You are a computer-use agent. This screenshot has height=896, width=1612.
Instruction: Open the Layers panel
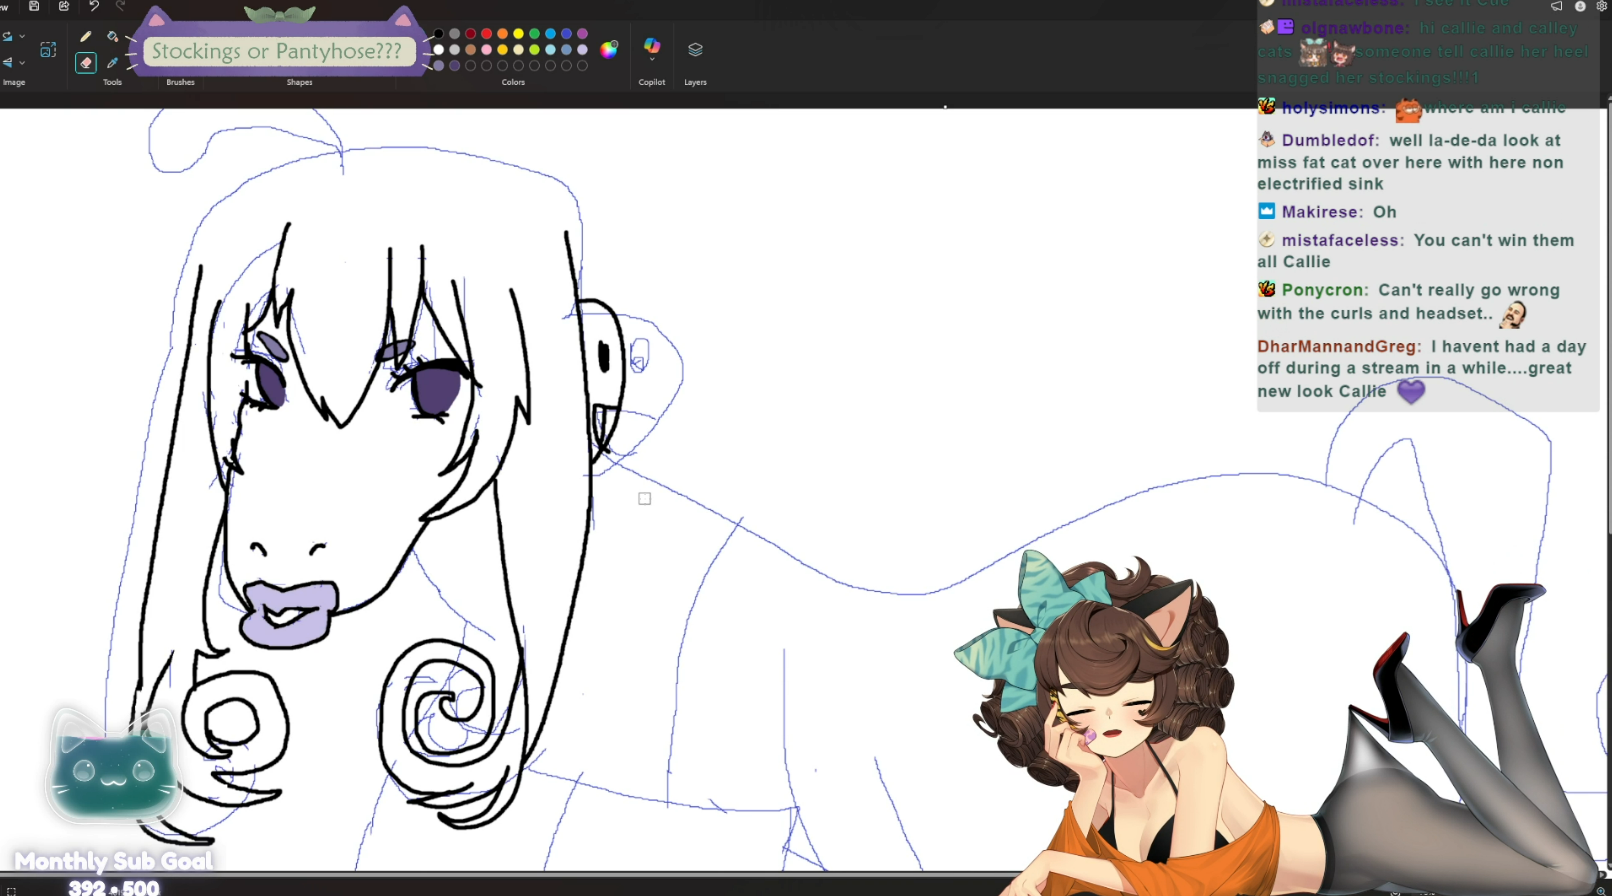[695, 49]
